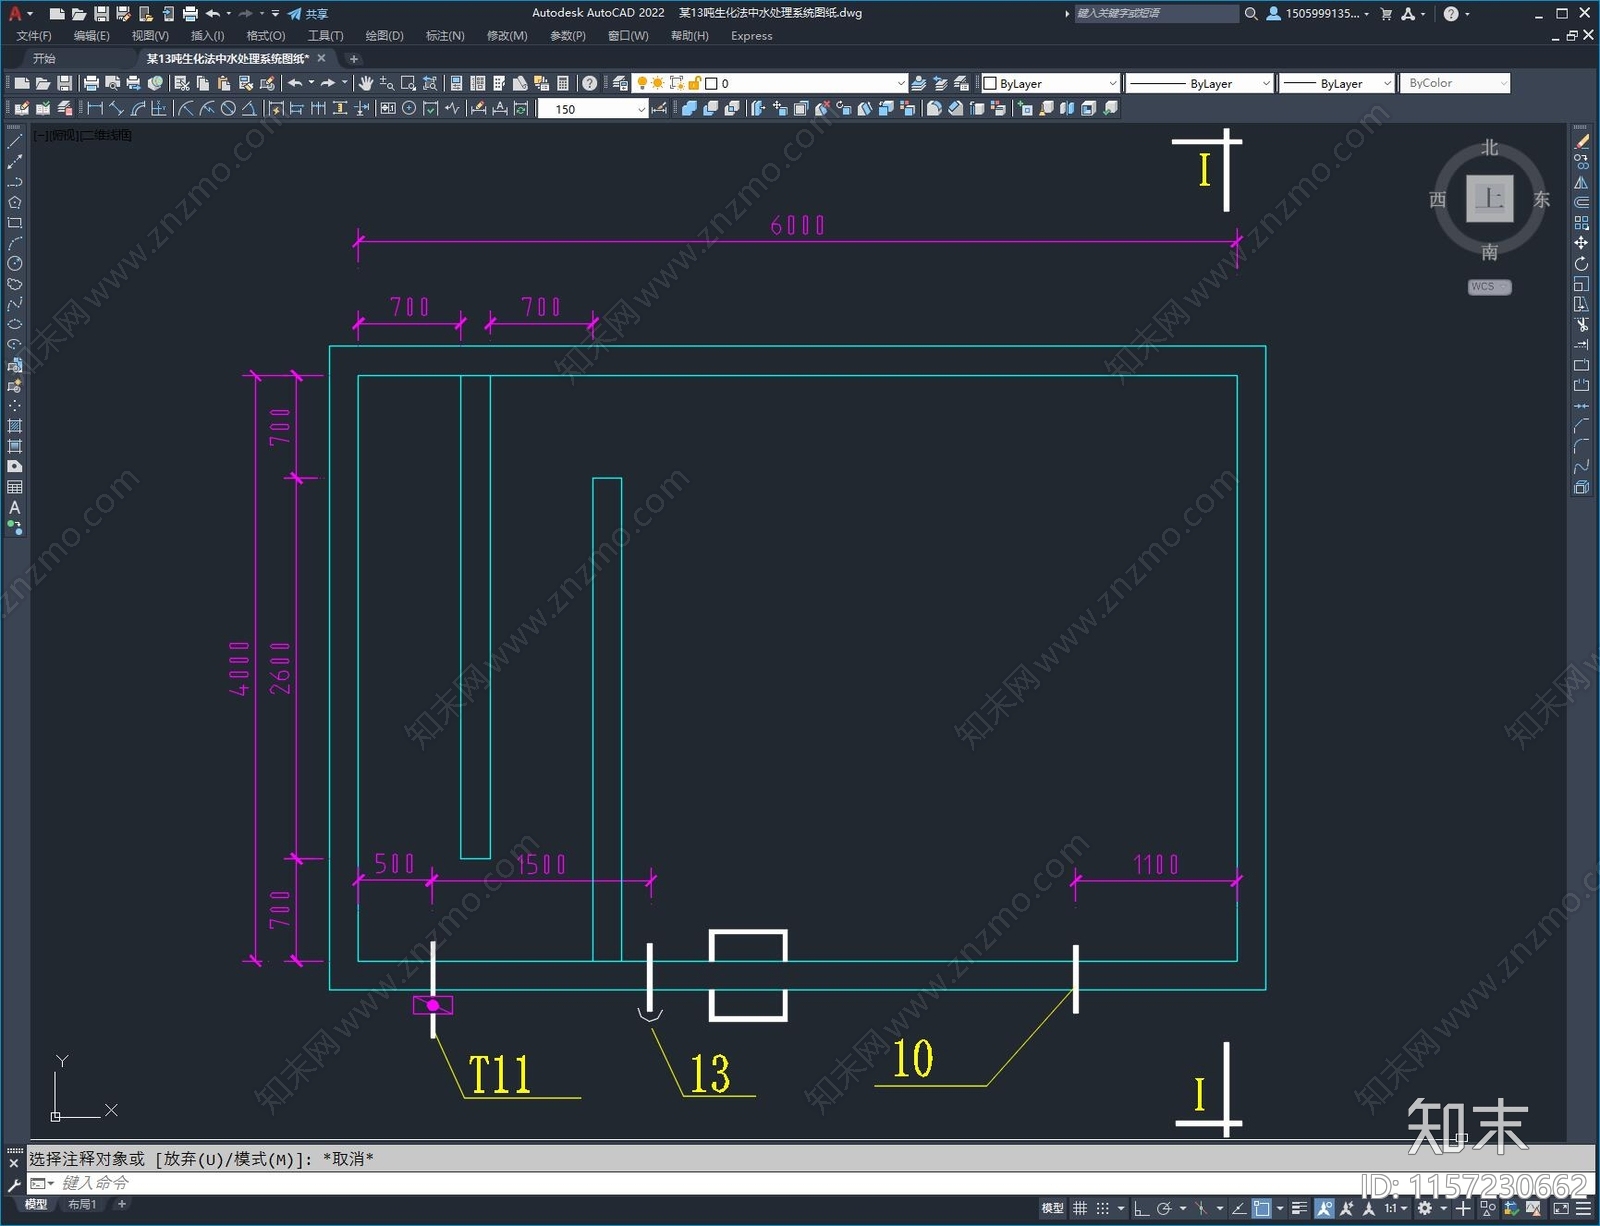
Task: Click the keyword search box in title bar
Action: click(x=1156, y=14)
